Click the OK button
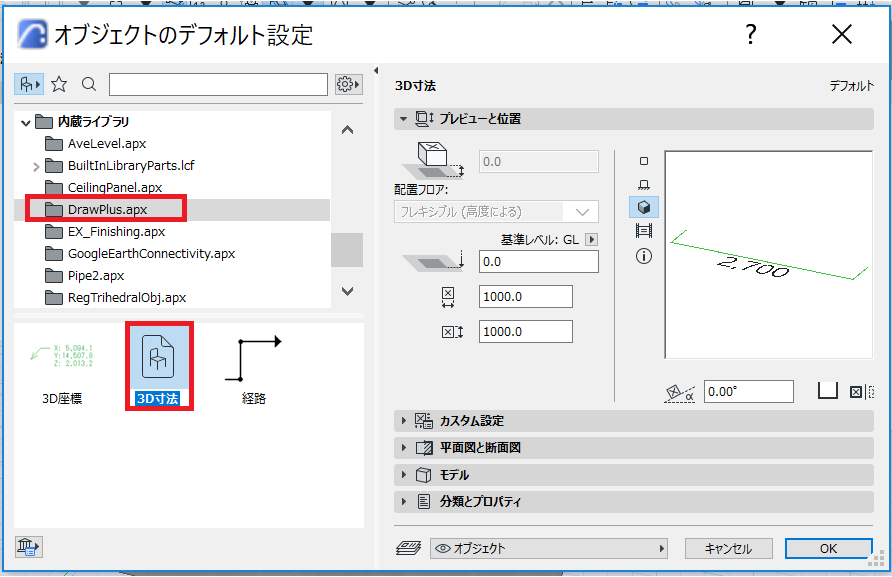Screen dimensions: 892x577 coord(828,549)
